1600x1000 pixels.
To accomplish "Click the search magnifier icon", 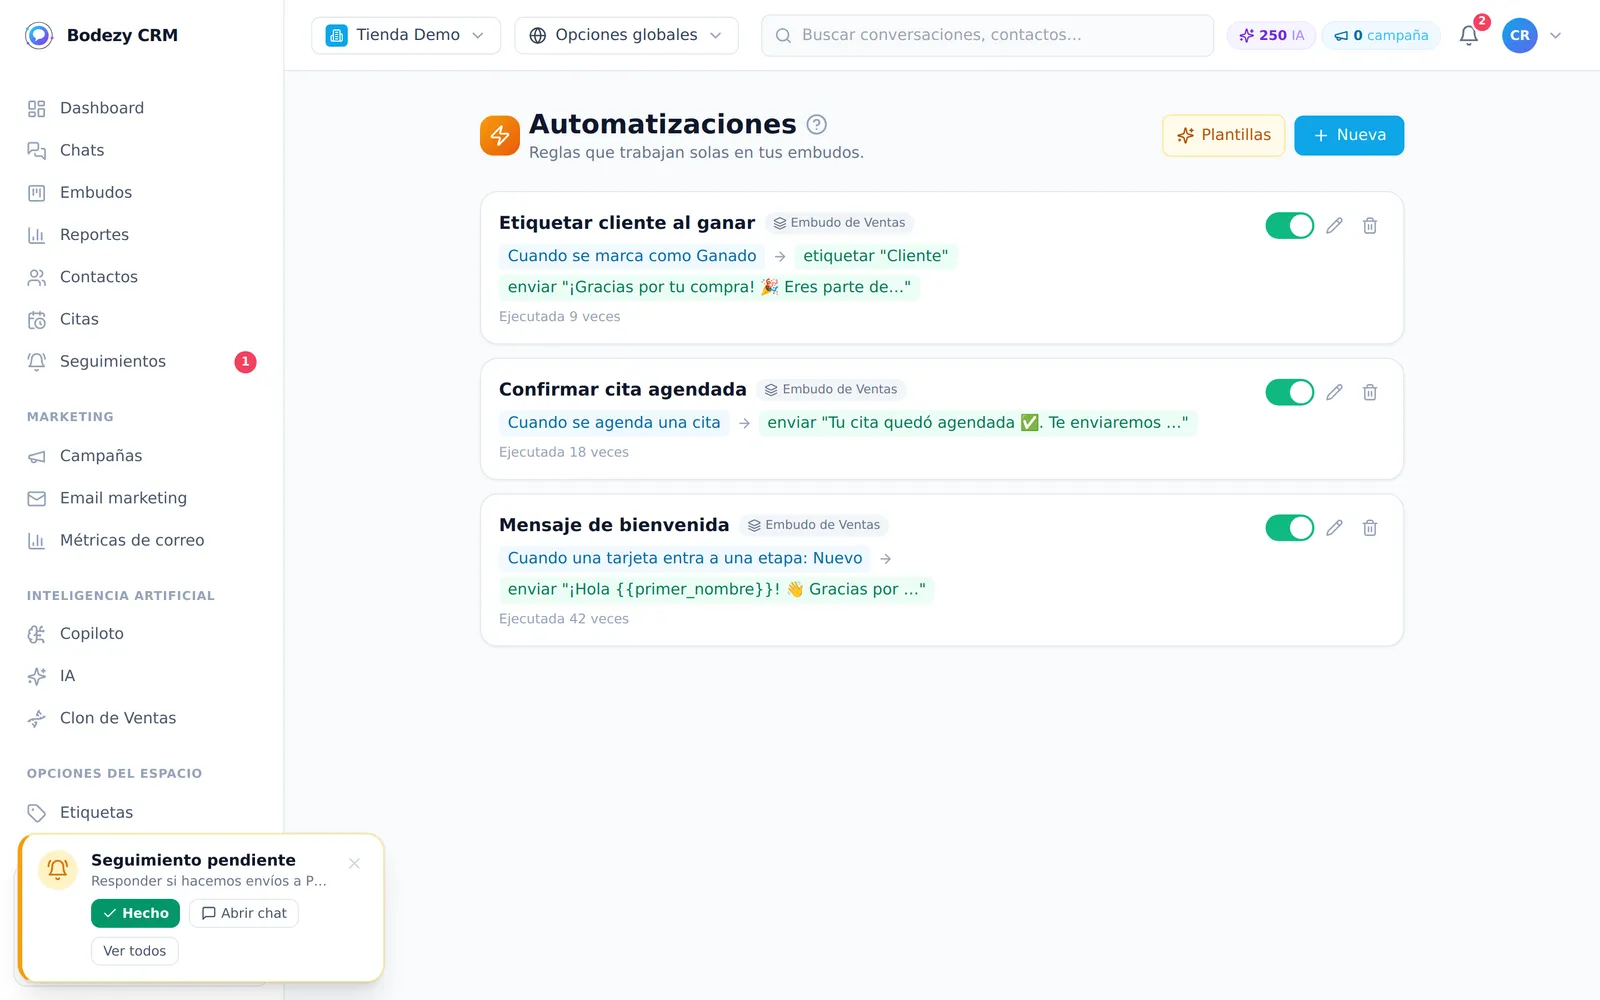I will pos(784,35).
